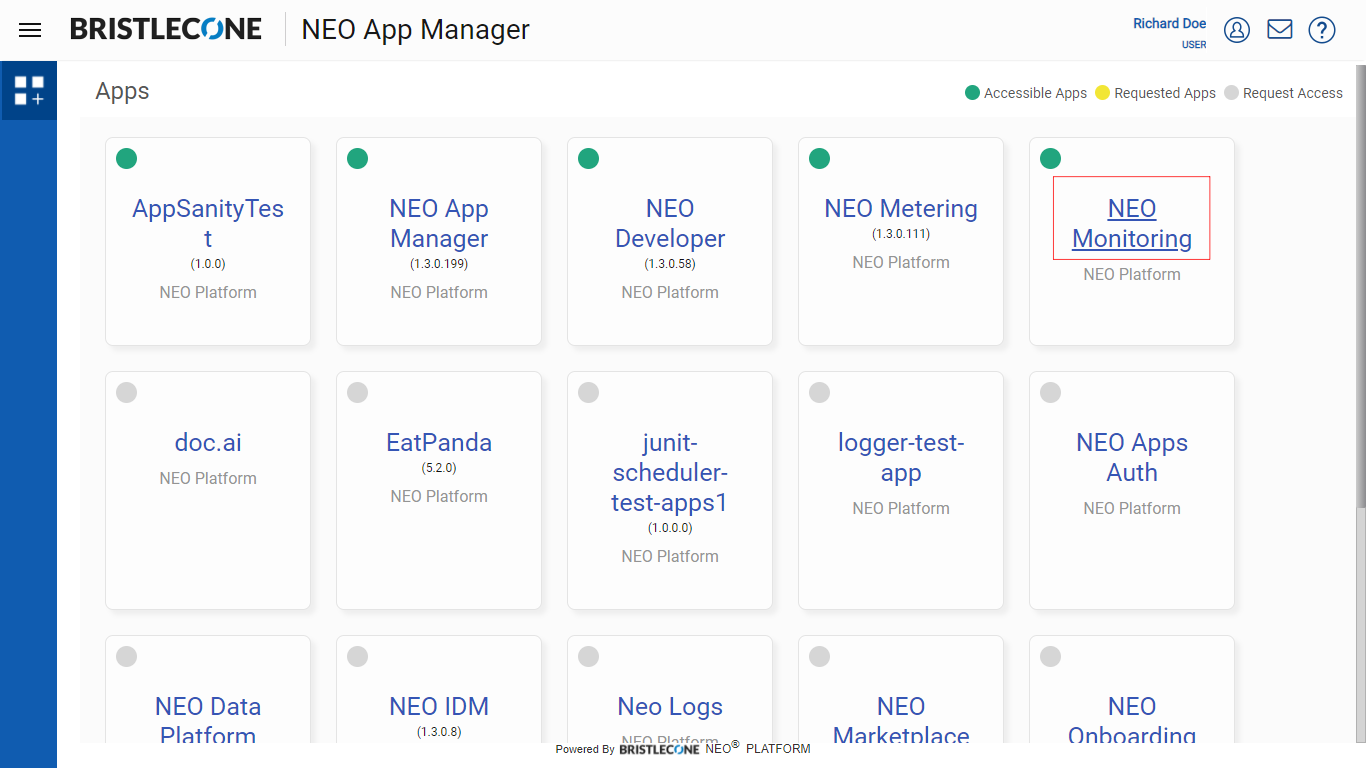Click version (1.3.0.111) text
The image size is (1366, 768).
(901, 234)
